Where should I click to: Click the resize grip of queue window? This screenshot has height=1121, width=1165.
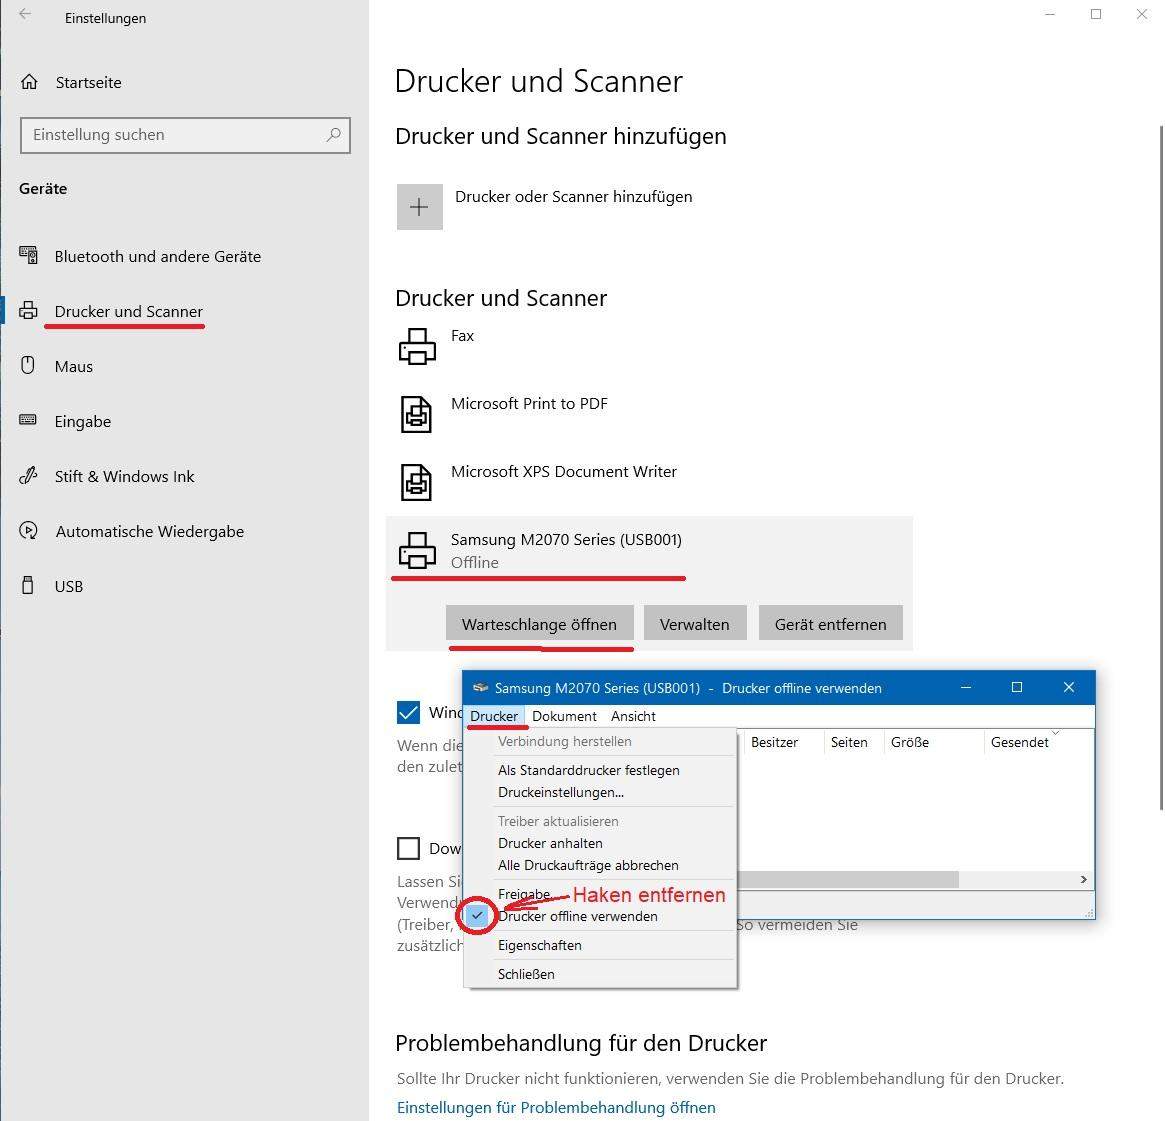1088,913
